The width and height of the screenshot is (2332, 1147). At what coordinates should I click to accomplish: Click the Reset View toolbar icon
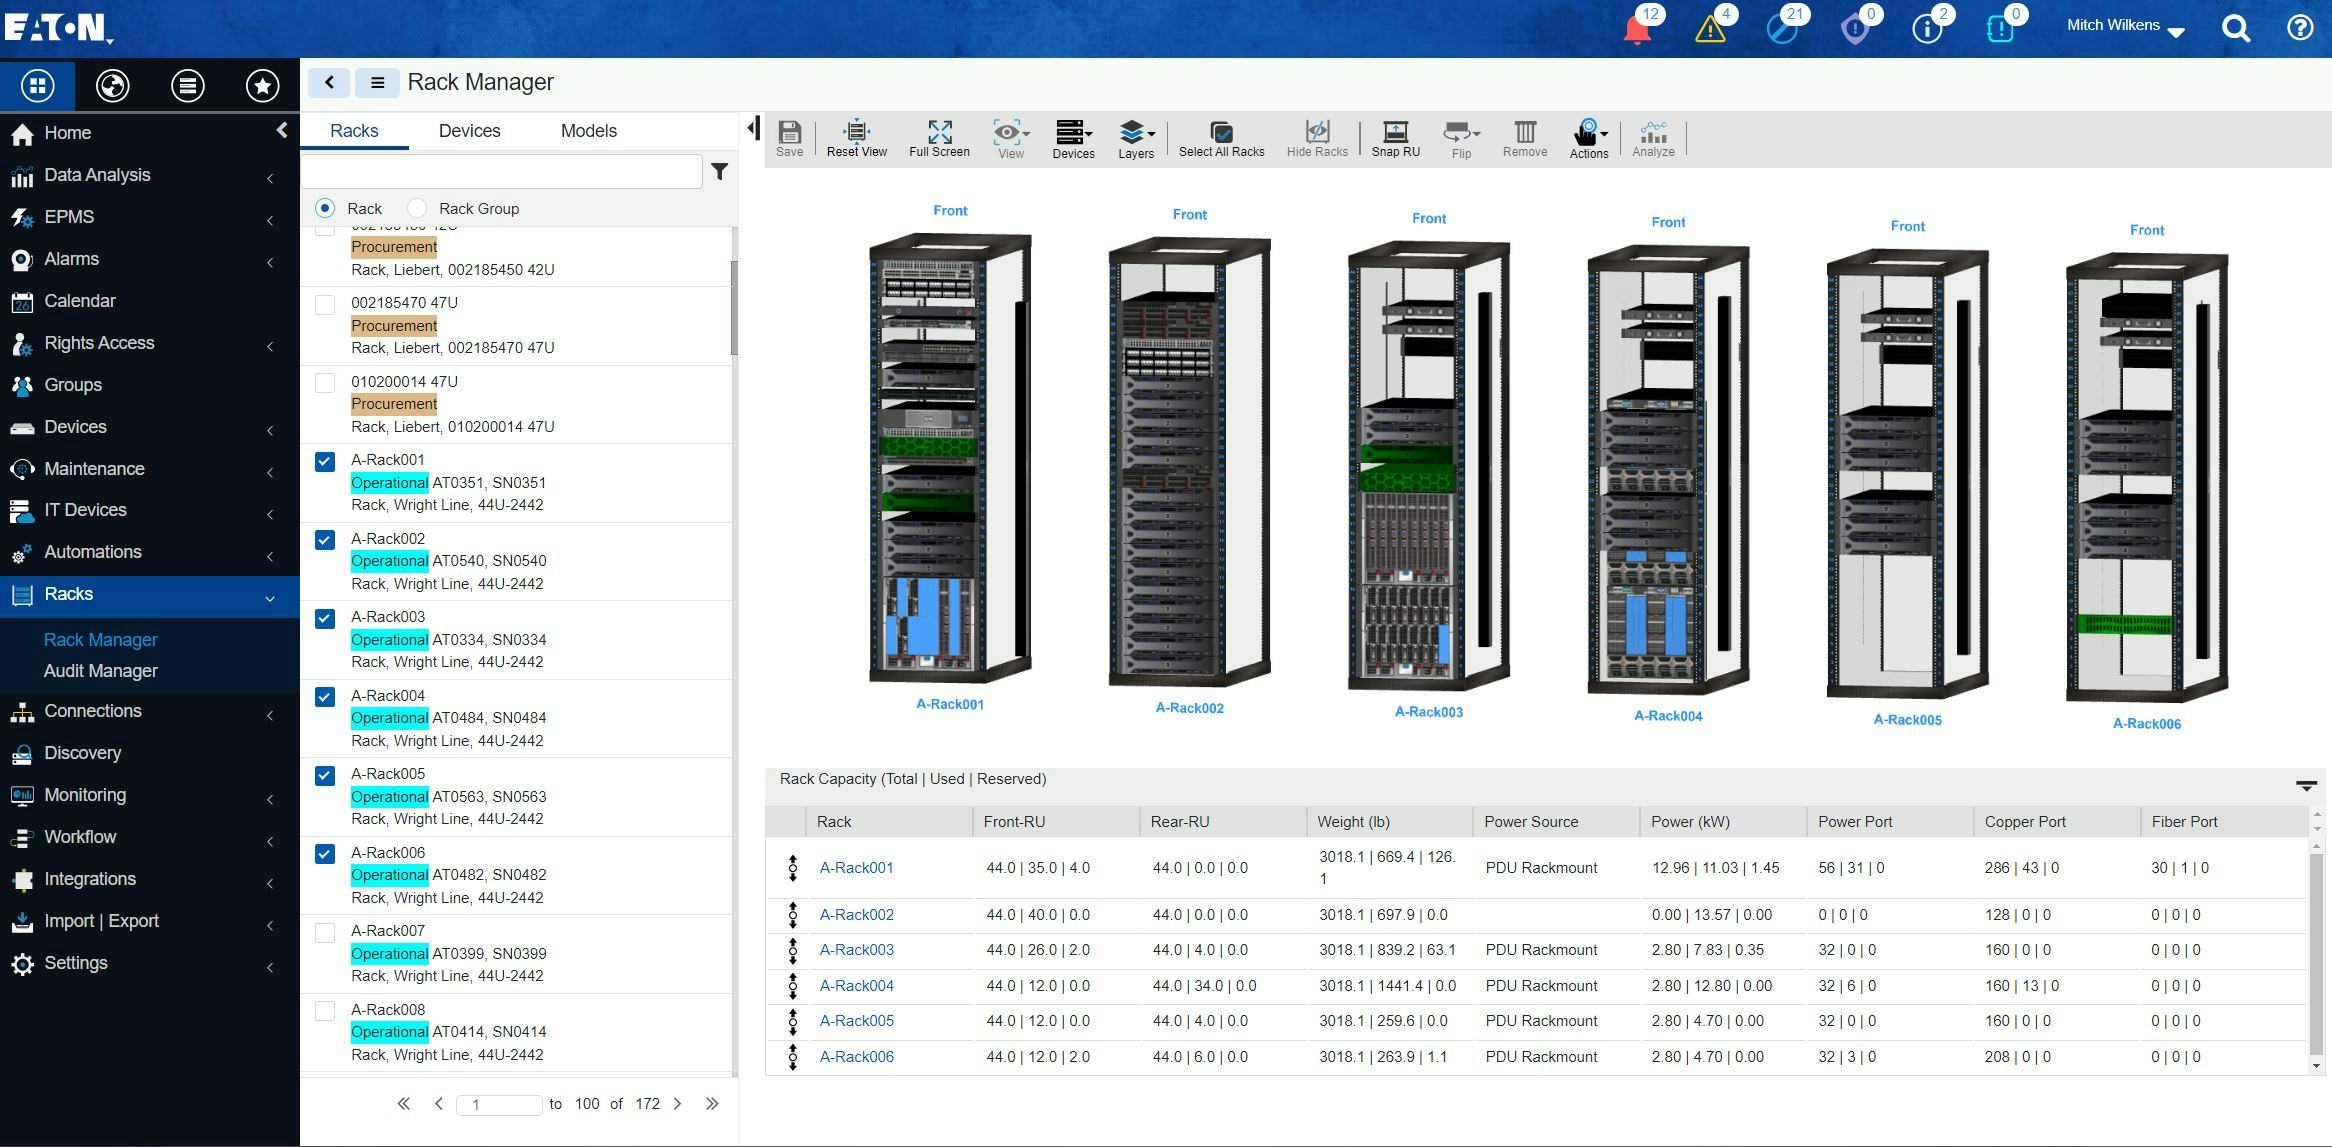856,138
